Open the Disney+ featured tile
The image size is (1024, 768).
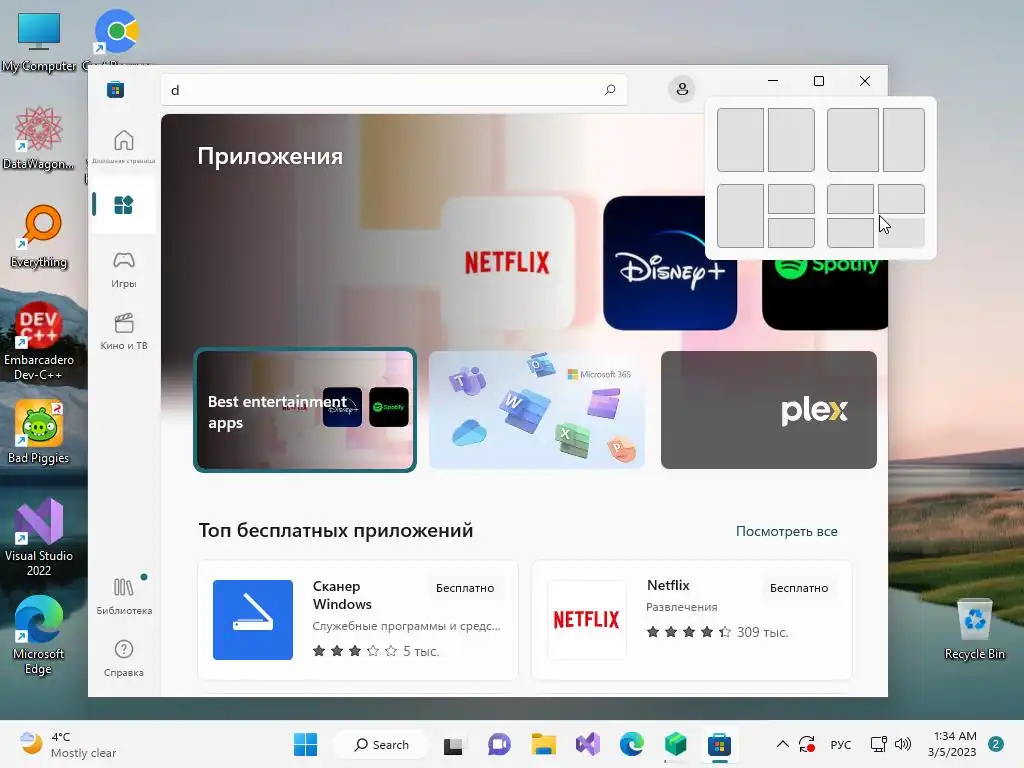(670, 263)
